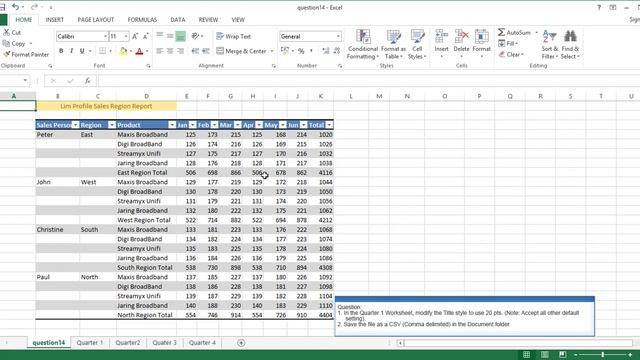This screenshot has height=360, width=640.
Task: Add a new sheet with plus button
Action: 241,343
